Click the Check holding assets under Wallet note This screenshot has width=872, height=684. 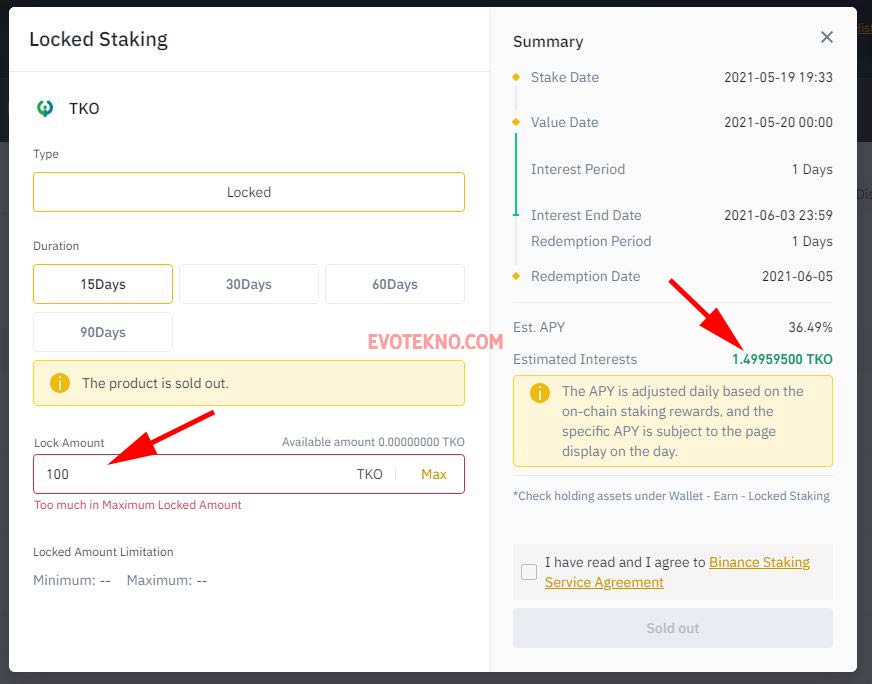click(671, 496)
